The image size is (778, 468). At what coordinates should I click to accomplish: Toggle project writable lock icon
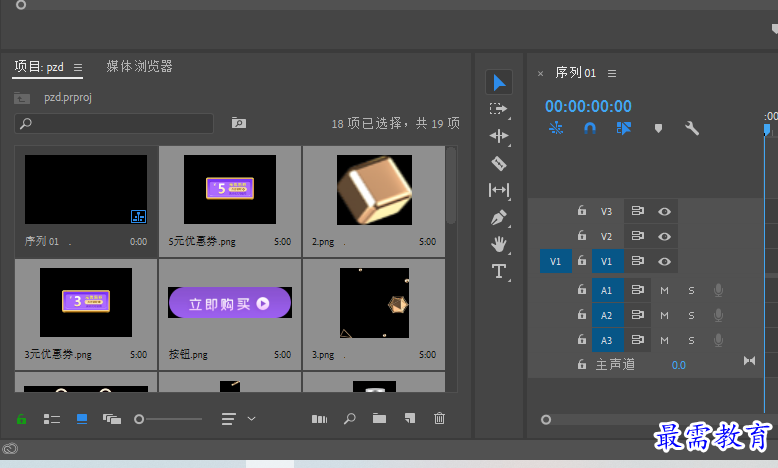tap(21, 419)
